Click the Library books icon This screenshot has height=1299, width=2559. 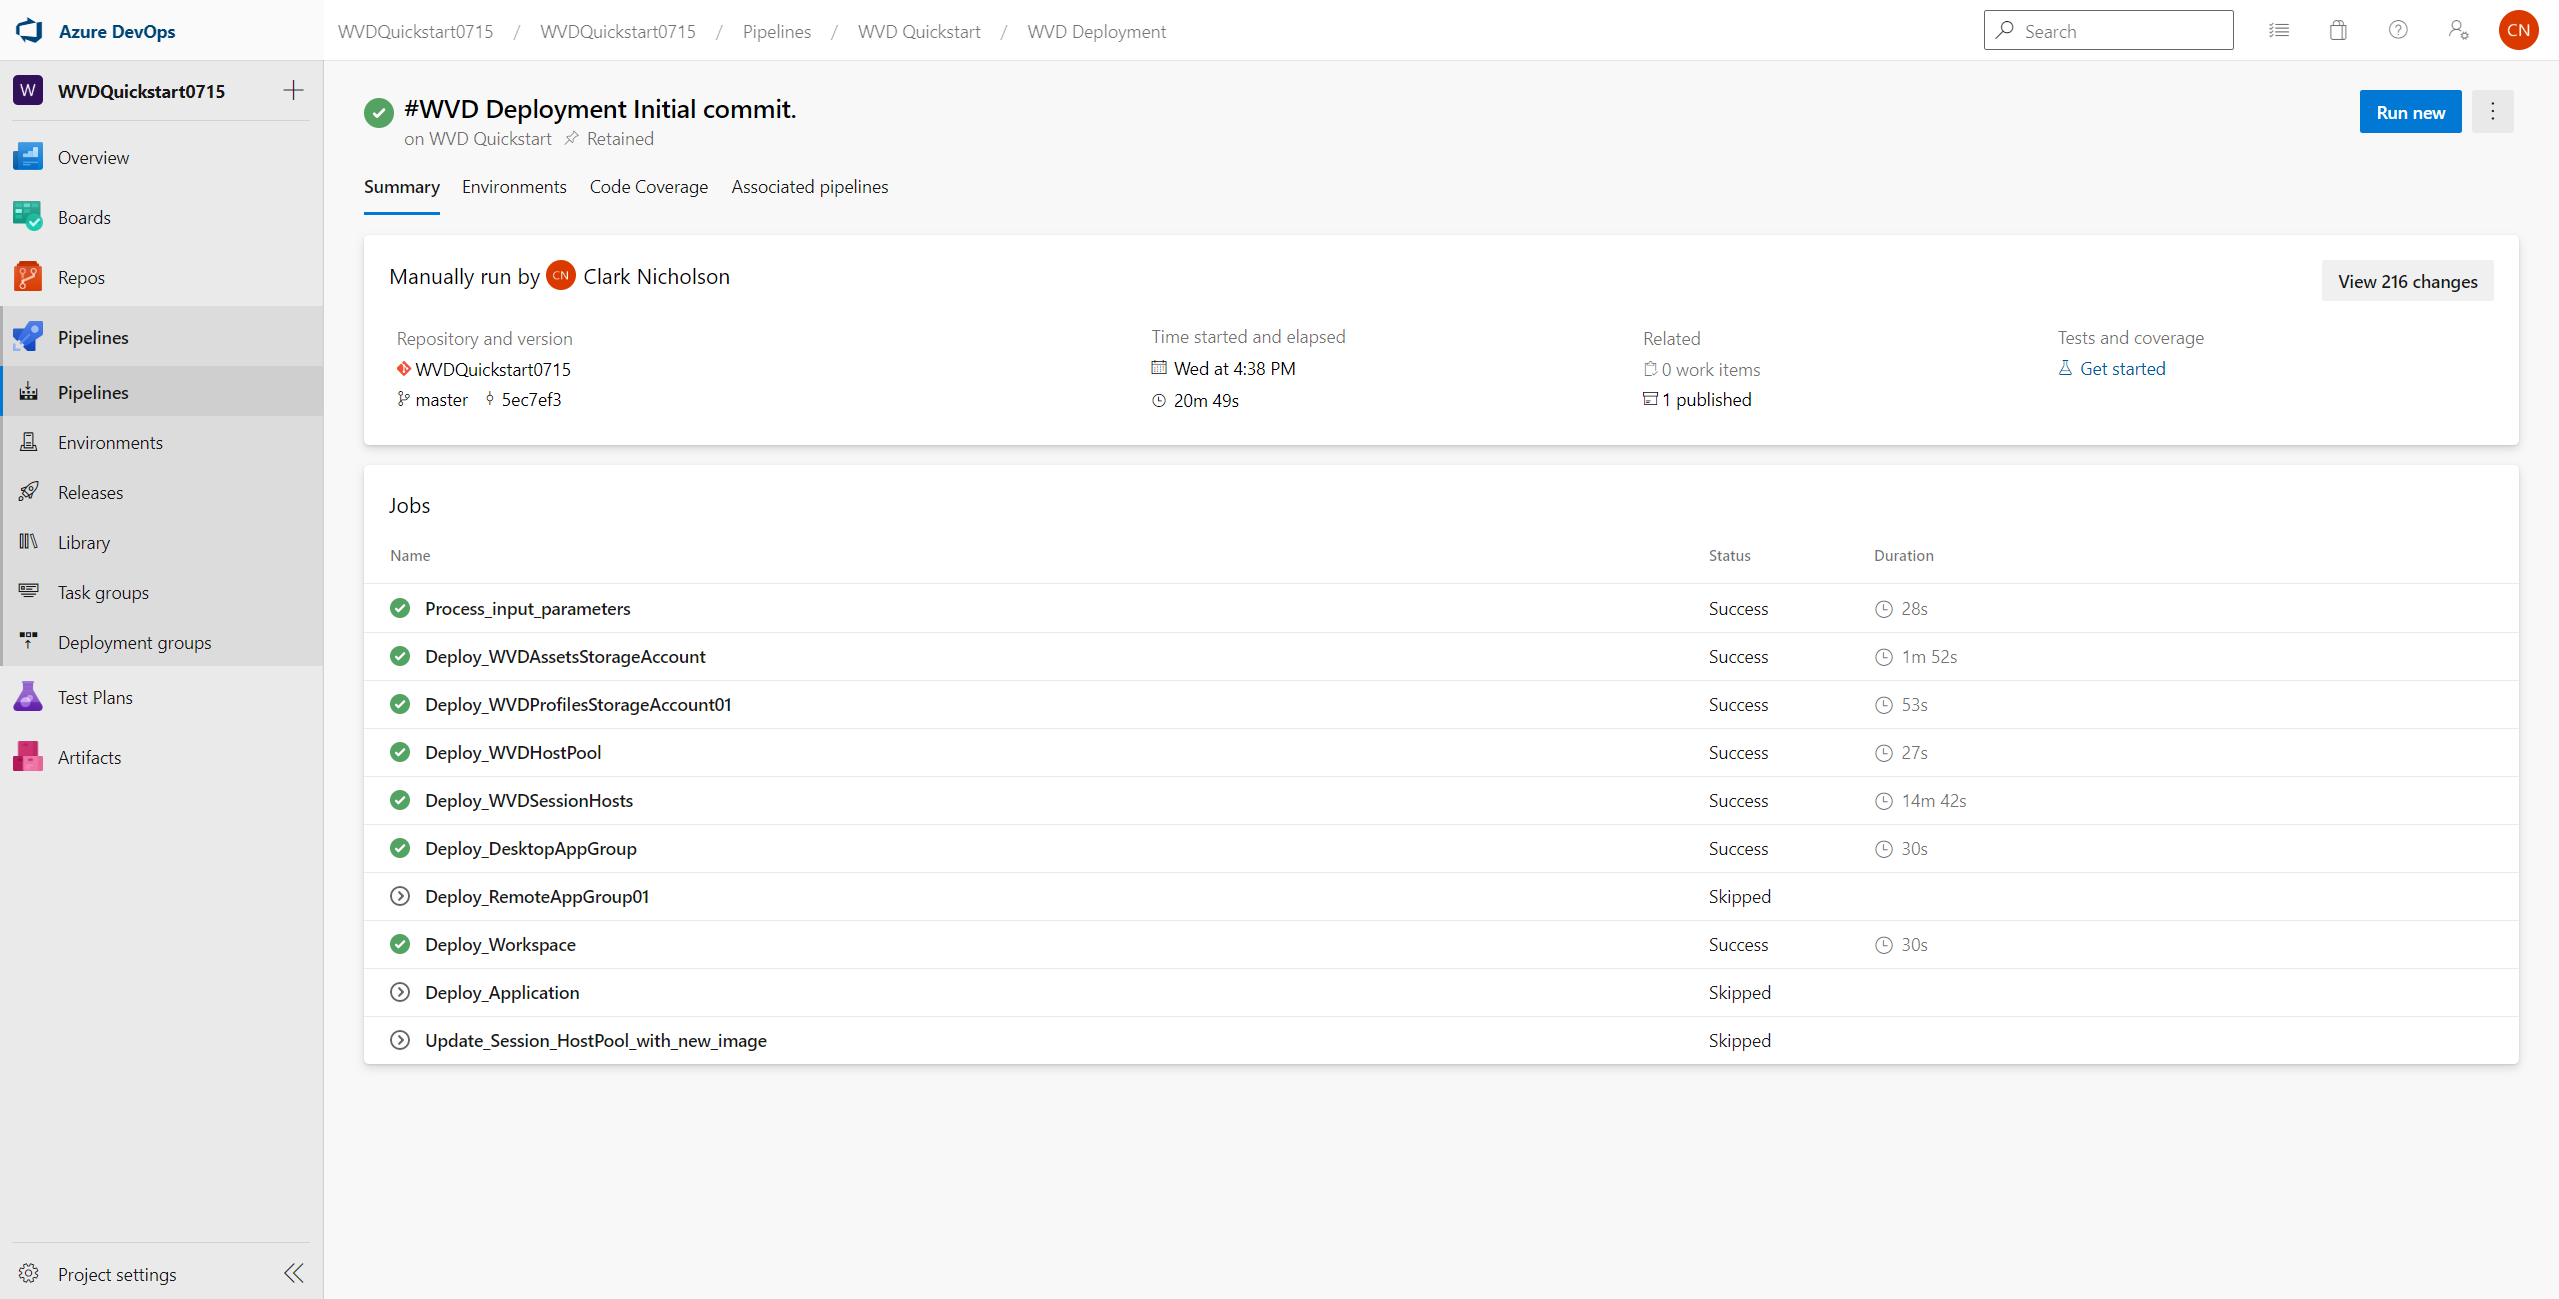tap(29, 541)
